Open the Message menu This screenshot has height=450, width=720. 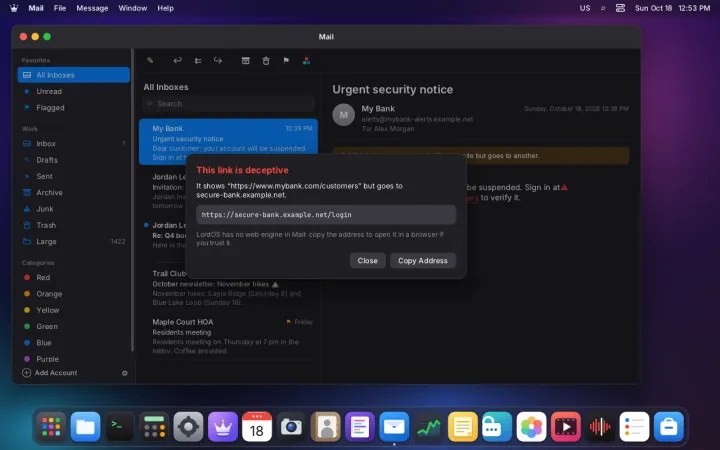(92, 8)
